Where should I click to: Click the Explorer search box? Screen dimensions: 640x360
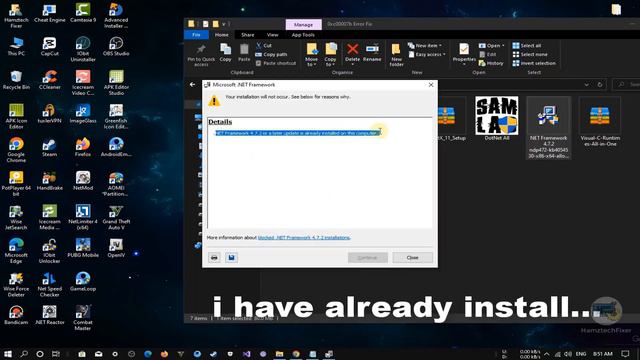(627, 84)
